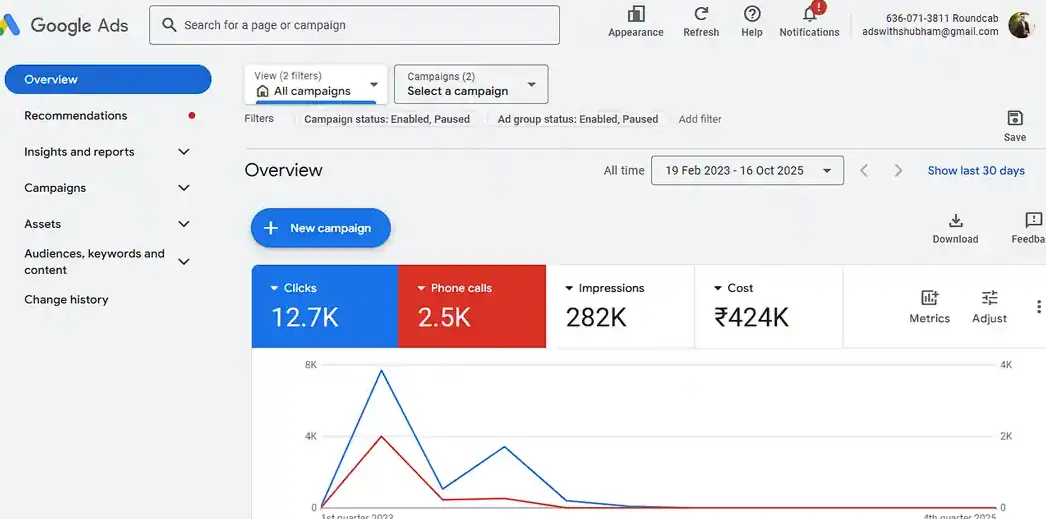1046x519 pixels.
Task: Click the search for a page field
Action: 354,25
